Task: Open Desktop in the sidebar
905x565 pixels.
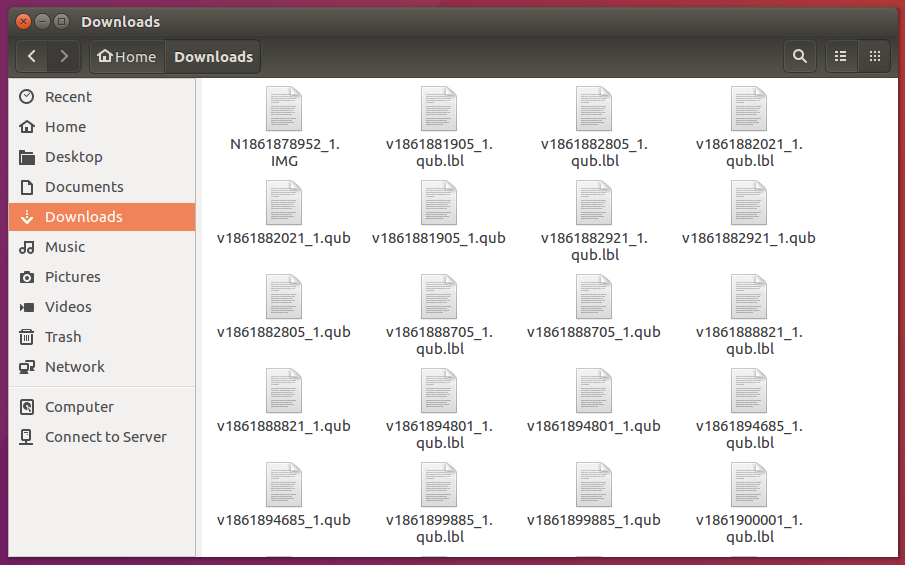Action: [x=102, y=157]
